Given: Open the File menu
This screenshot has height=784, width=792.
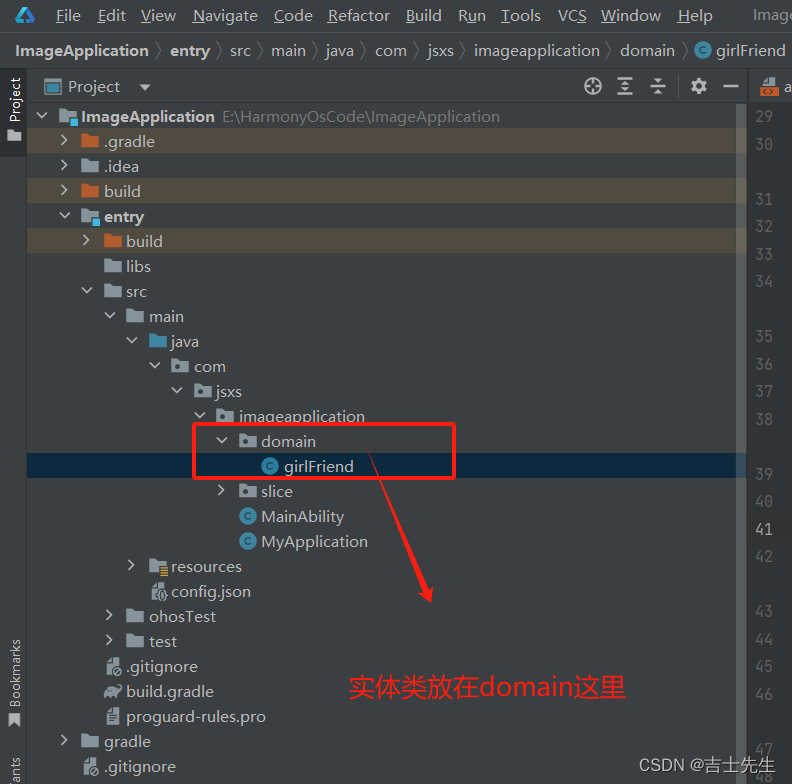Looking at the screenshot, I should (68, 16).
